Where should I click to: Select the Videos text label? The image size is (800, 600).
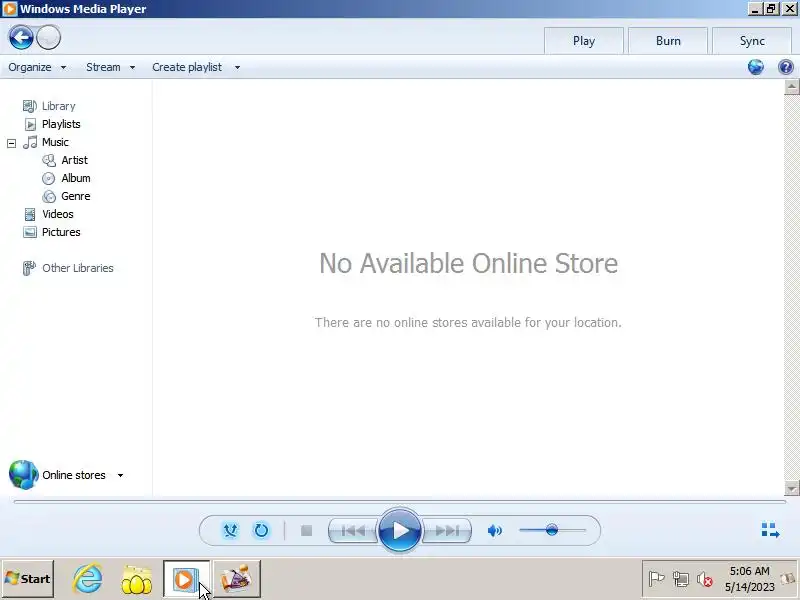(x=58, y=214)
